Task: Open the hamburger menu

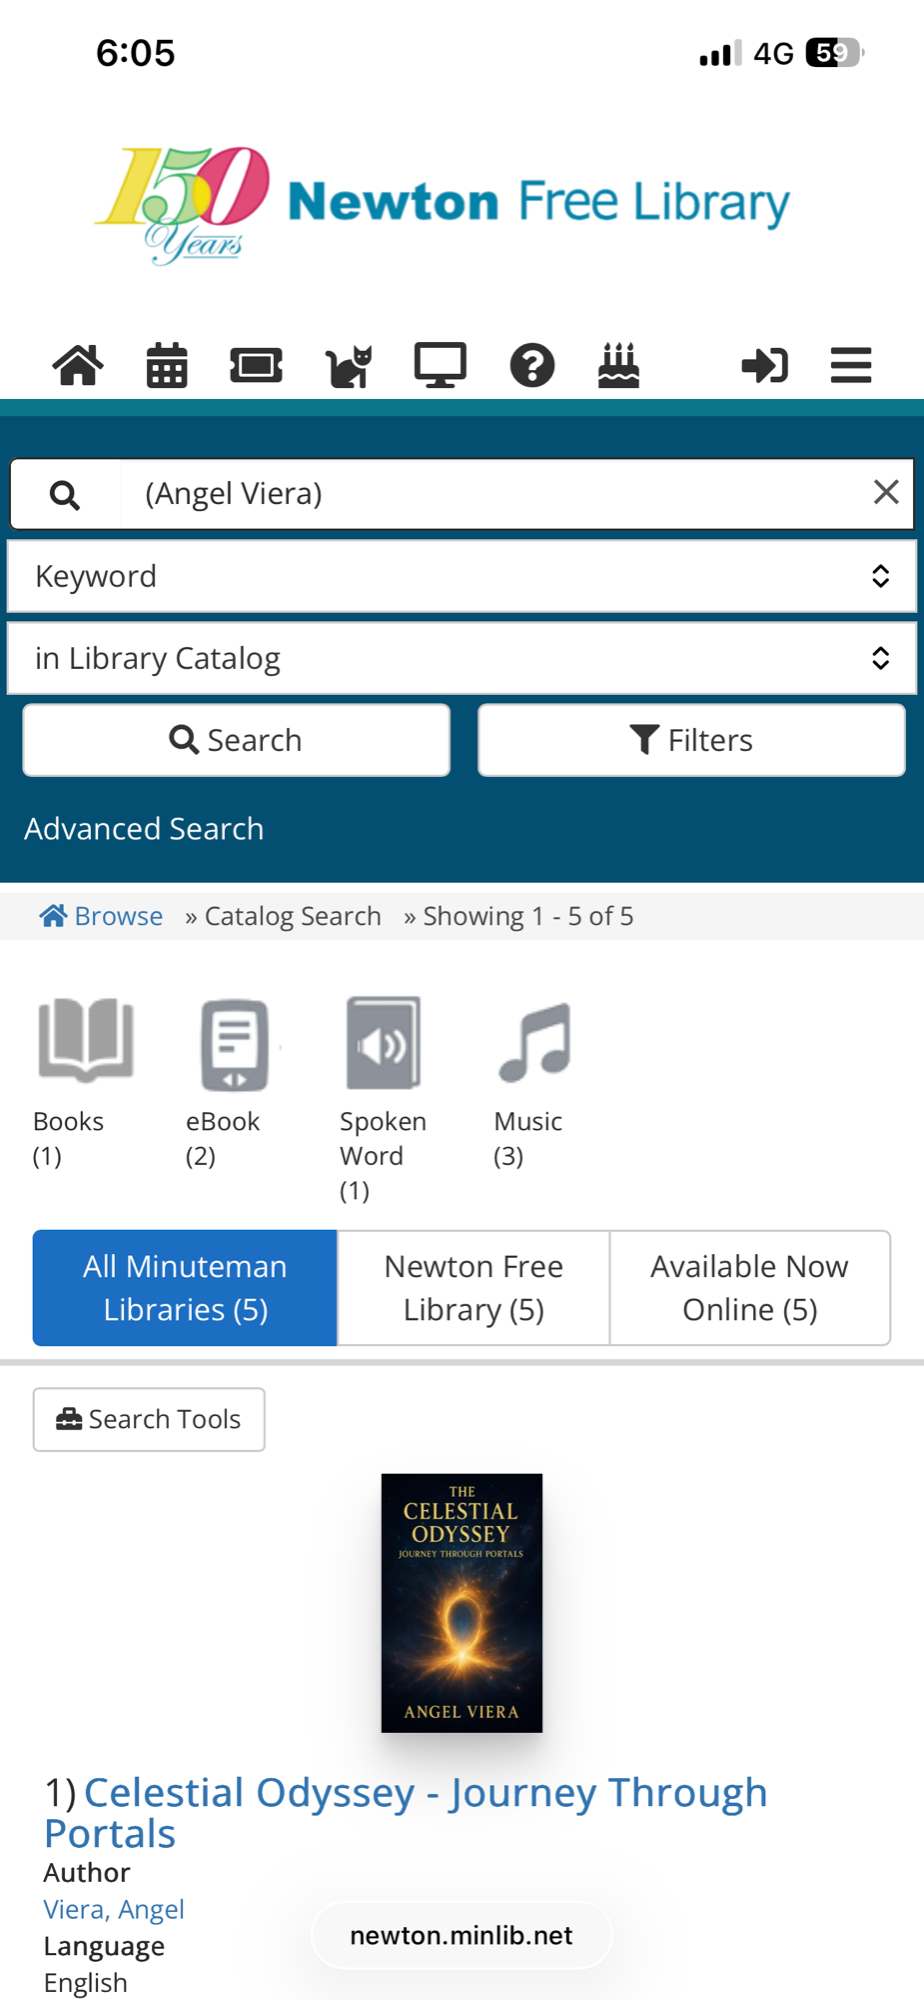Action: coord(851,365)
